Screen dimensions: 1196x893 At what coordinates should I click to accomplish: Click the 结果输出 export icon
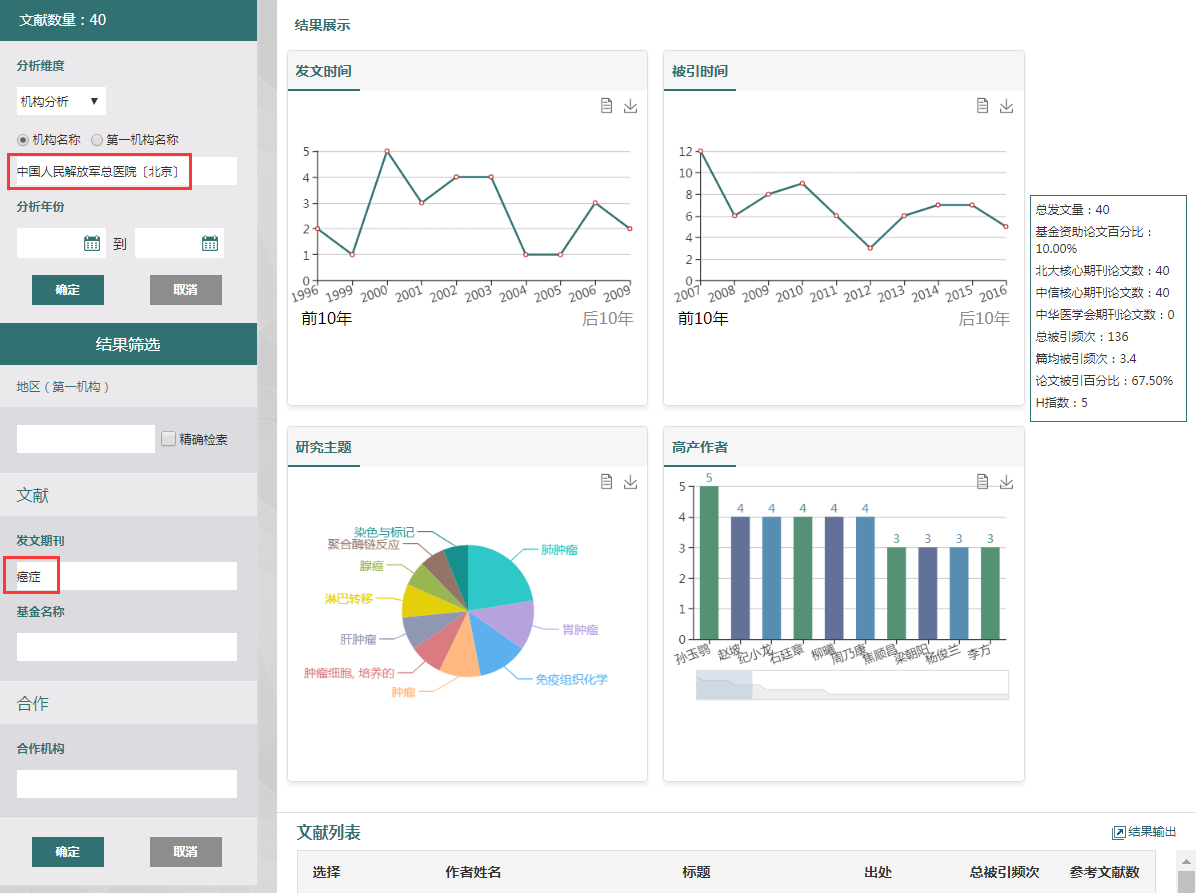1119,832
